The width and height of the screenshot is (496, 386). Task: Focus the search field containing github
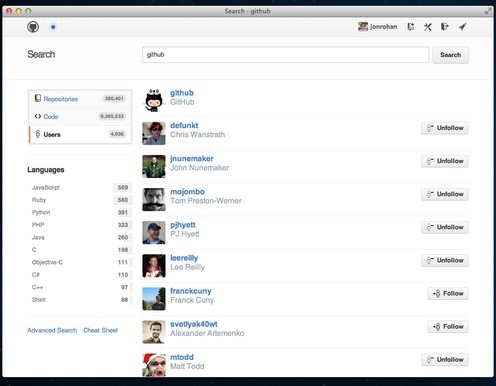(286, 55)
